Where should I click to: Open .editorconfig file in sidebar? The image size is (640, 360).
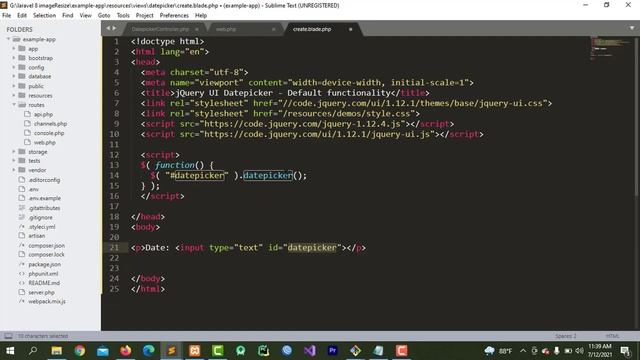tap(44, 180)
